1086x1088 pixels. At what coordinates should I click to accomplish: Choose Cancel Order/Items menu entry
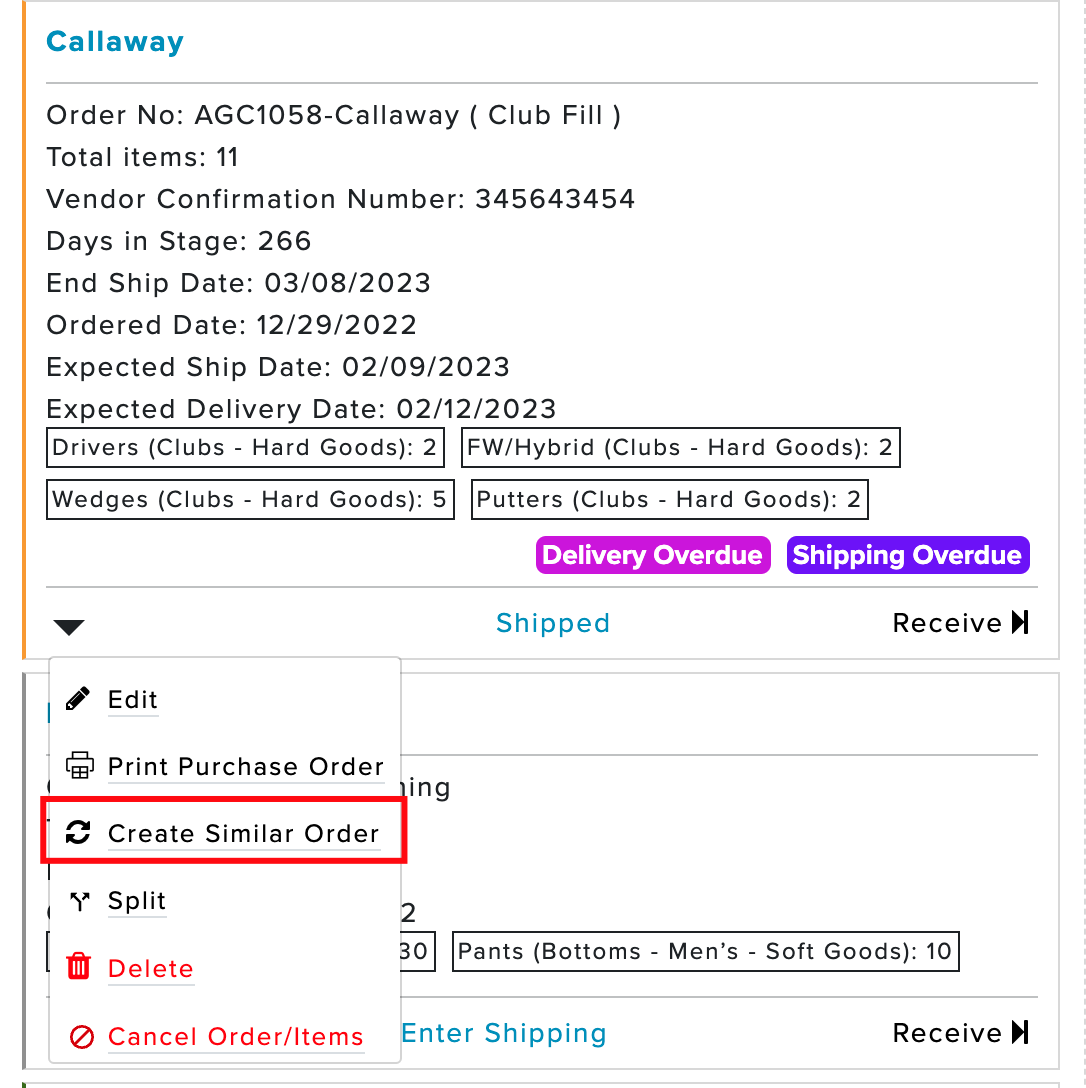tap(236, 1037)
